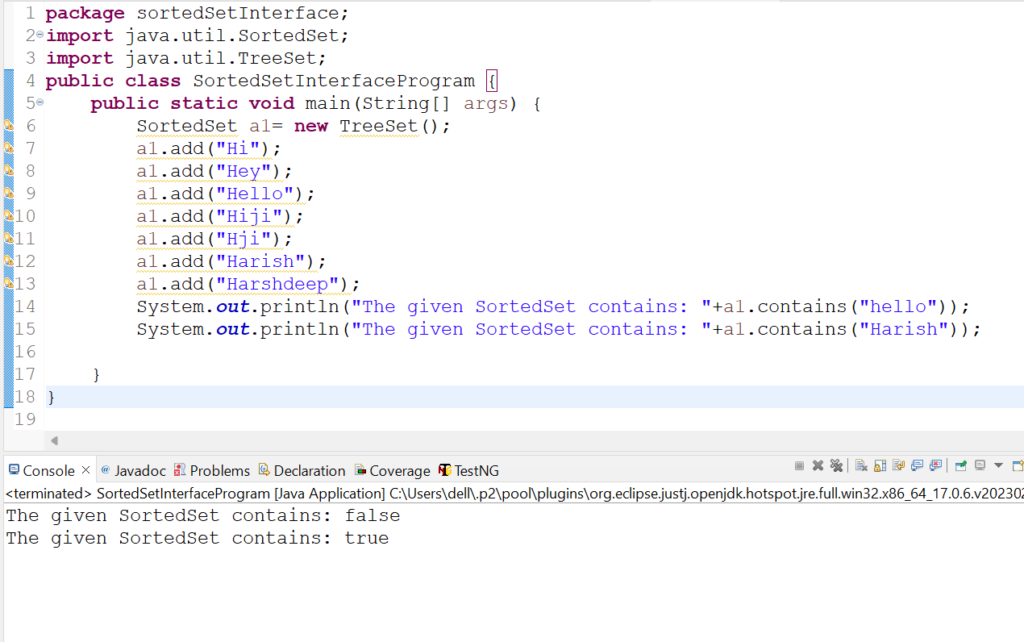Click the warning marker on line 11
This screenshot has height=642, width=1024.
(8, 238)
